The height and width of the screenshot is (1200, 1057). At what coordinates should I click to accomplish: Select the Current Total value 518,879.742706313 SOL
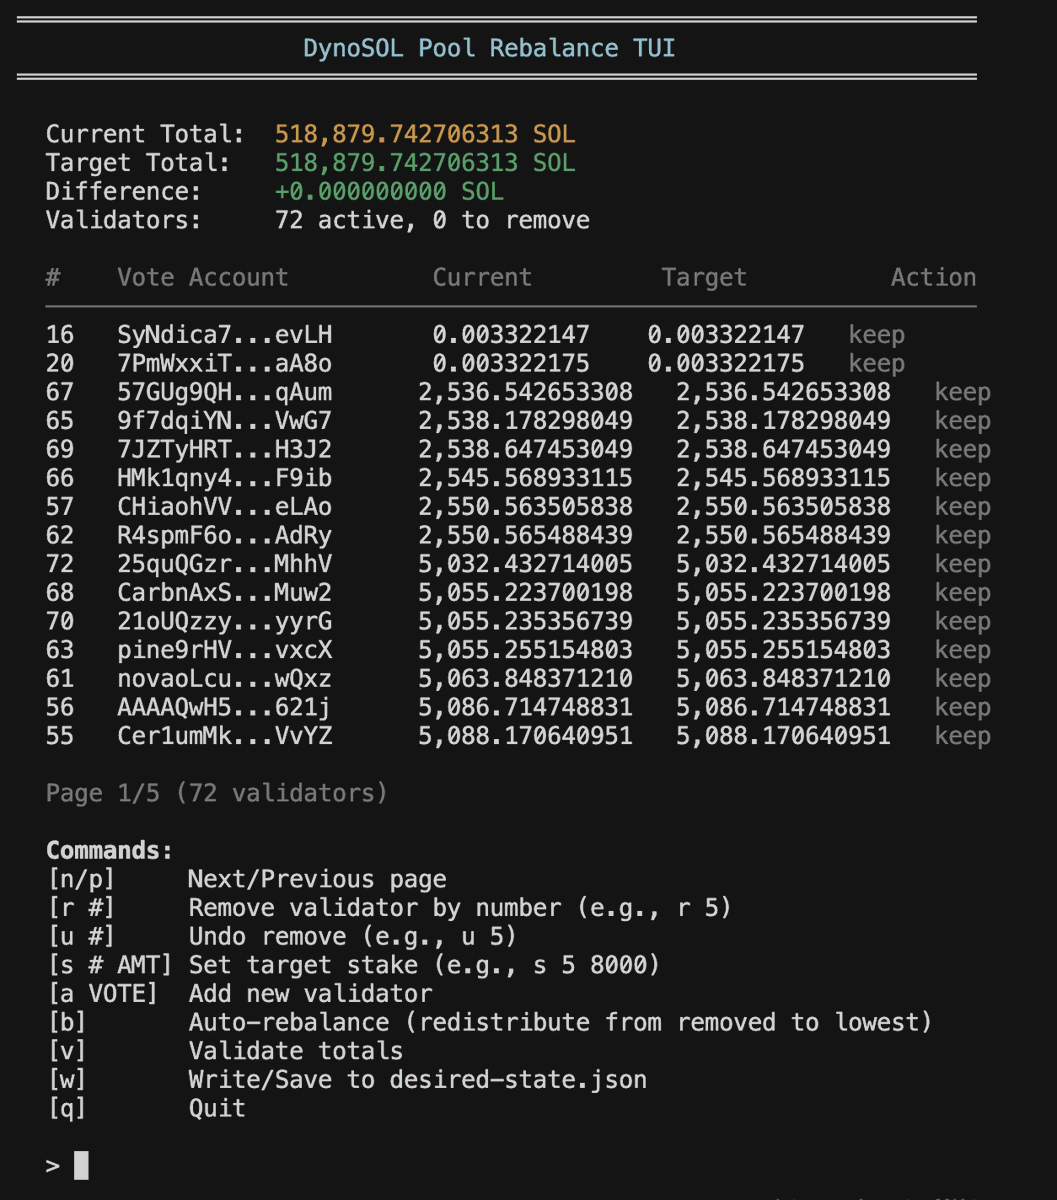425,134
